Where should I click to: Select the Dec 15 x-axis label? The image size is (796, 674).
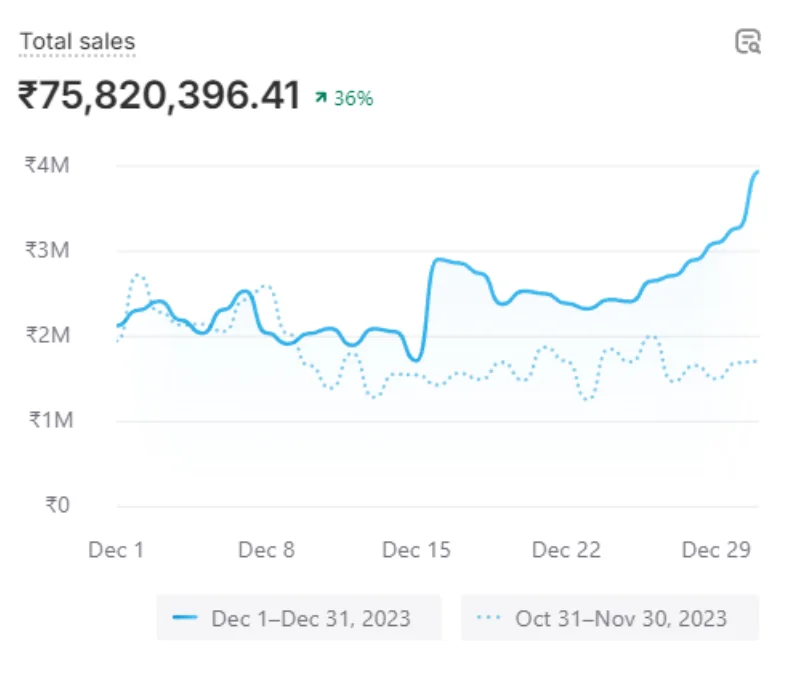click(416, 550)
